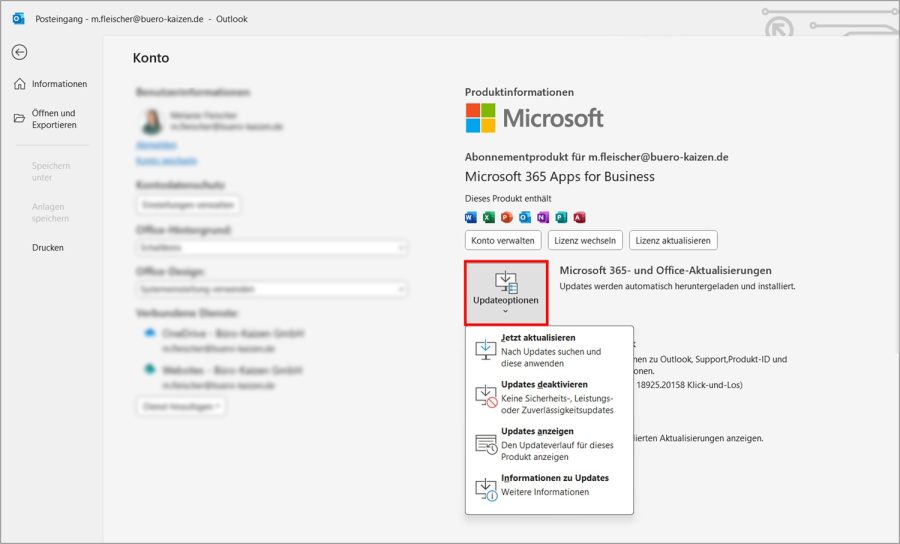The image size is (900, 544).
Task: Open Öffnen und Exportieren in the sidebar
Action: pos(51,119)
